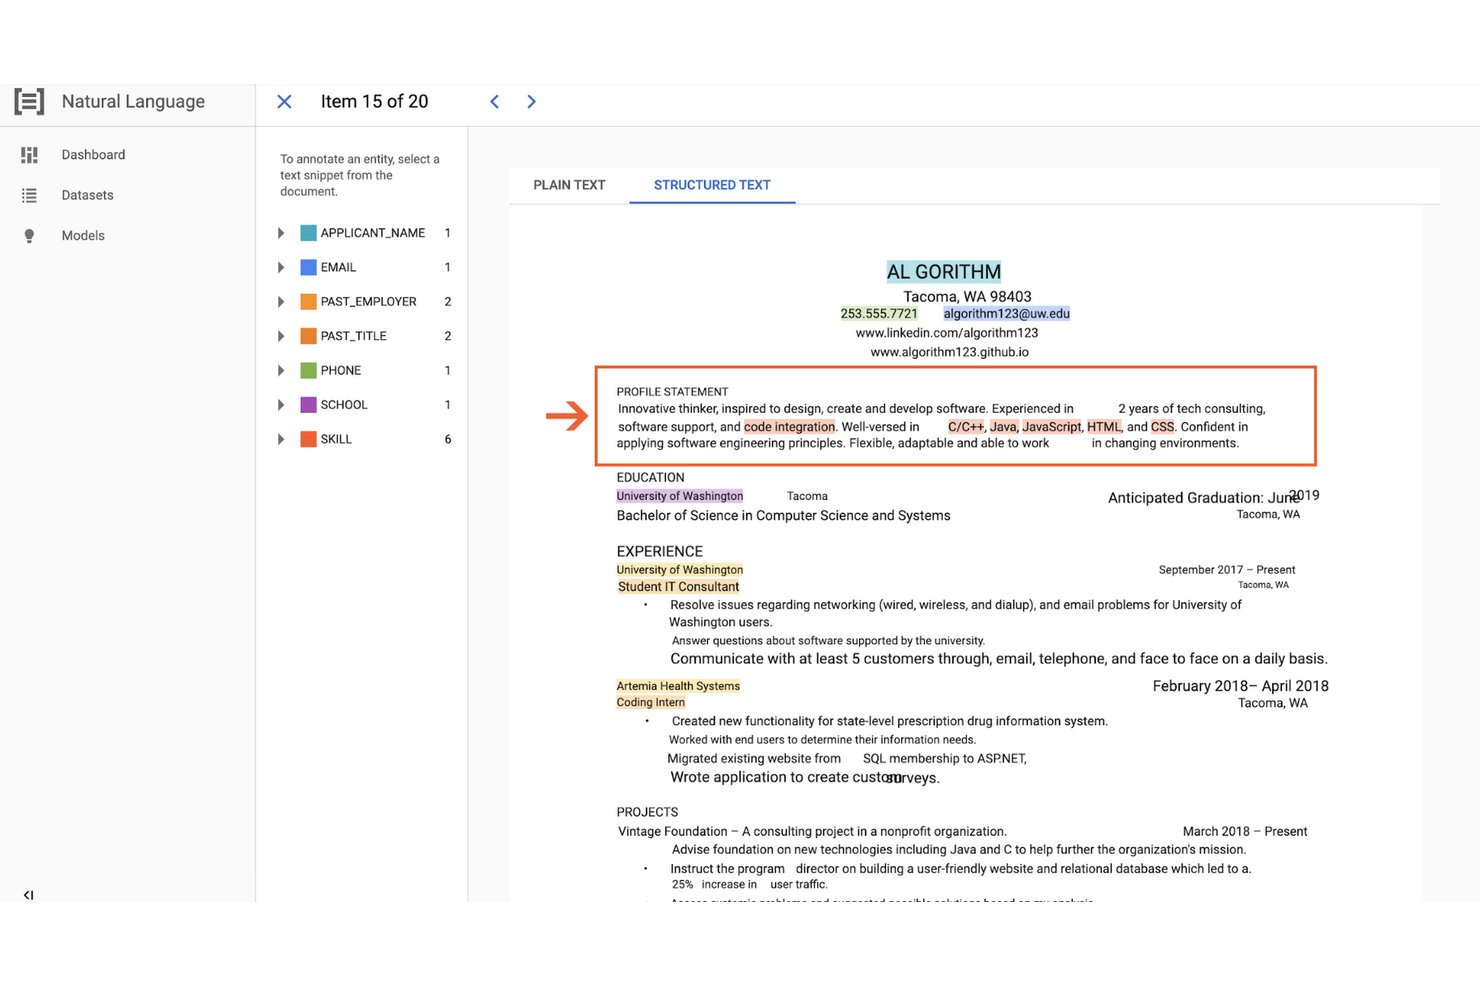Click the EMAIL blue color swatch
The height and width of the screenshot is (987, 1480).
309,267
